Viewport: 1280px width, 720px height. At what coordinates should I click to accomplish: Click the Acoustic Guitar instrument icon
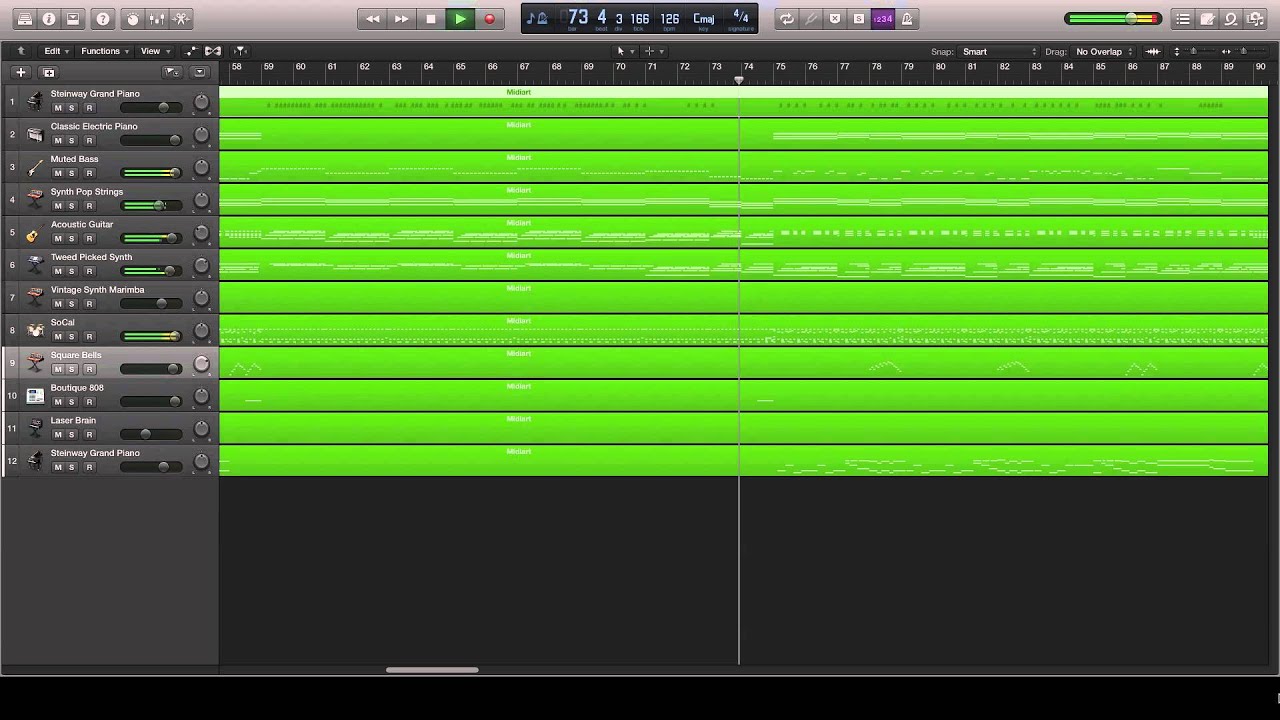coord(35,233)
